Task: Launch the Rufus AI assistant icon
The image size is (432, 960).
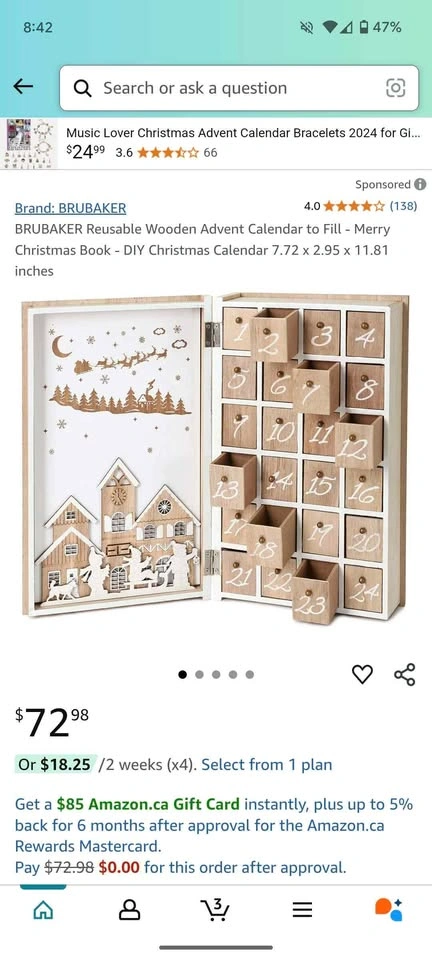Action: [389, 910]
